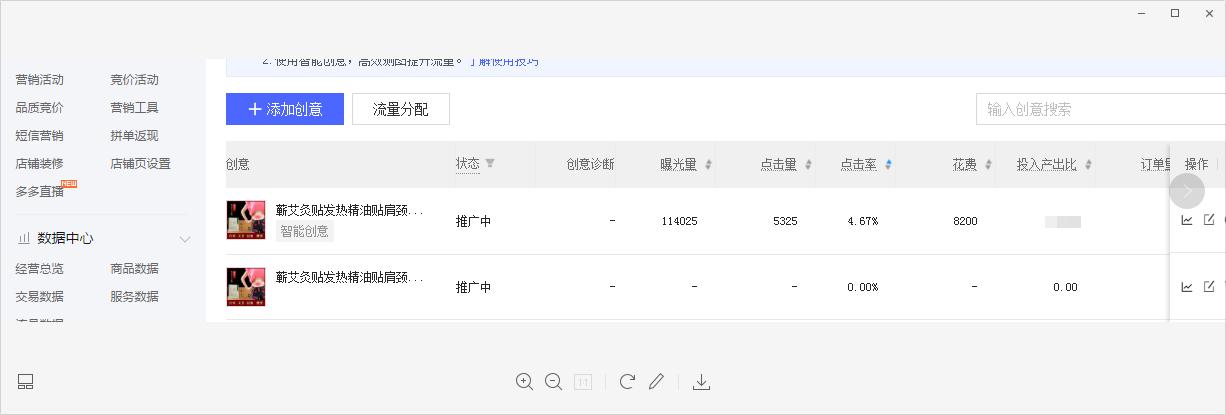Viewport: 1226px width, 415px height.
Task: Open 品质竞价 in the sidebar
Action: click(39, 108)
